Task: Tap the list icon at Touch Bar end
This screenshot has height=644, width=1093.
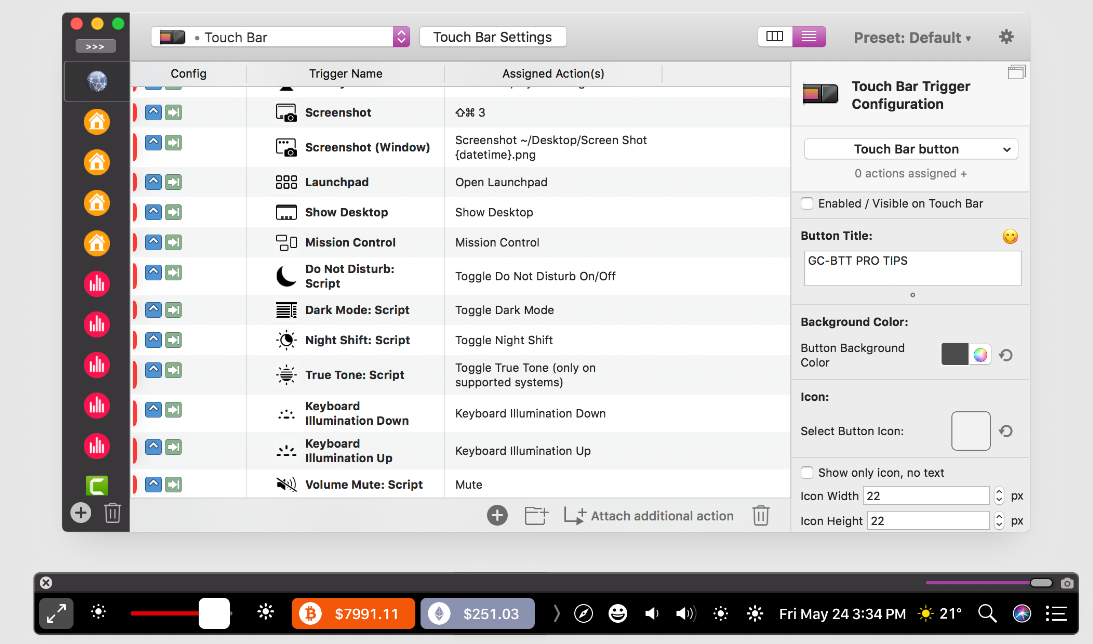Action: point(1056,613)
